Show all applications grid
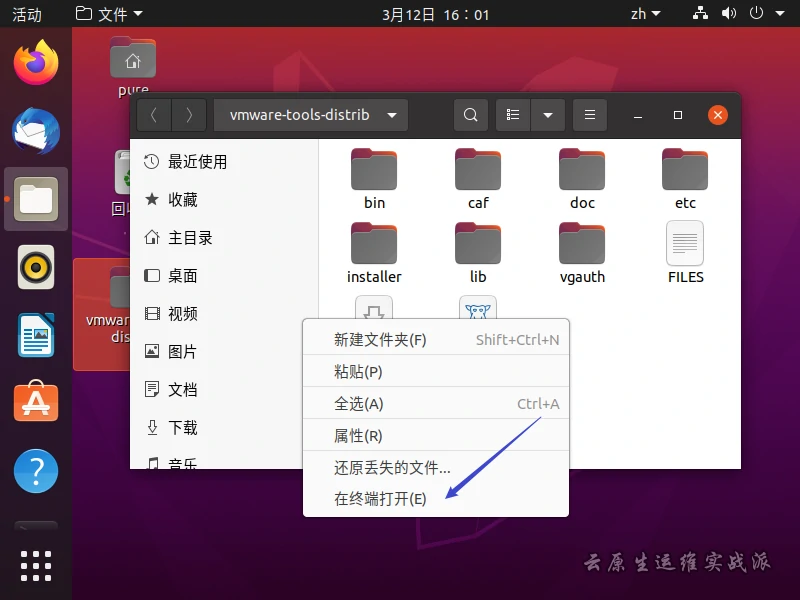The width and height of the screenshot is (800, 600). (36, 566)
